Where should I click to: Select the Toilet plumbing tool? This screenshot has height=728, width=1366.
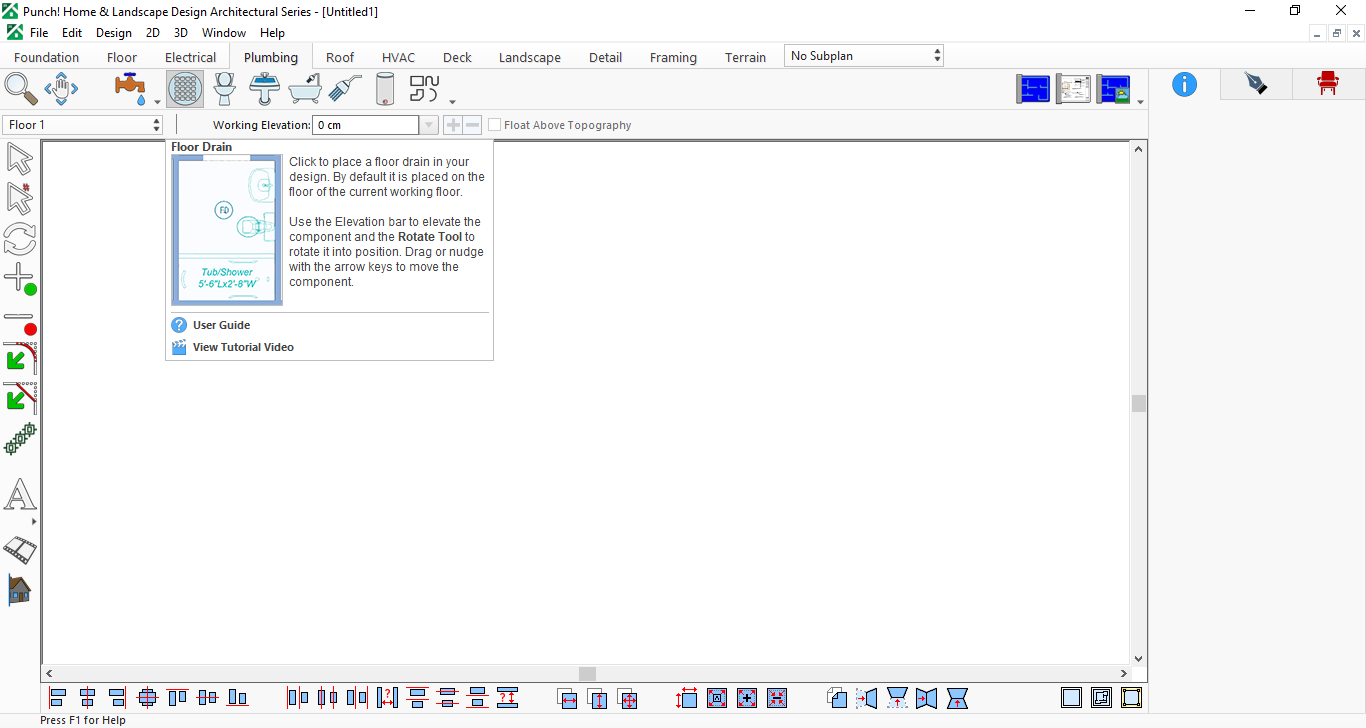pos(225,89)
